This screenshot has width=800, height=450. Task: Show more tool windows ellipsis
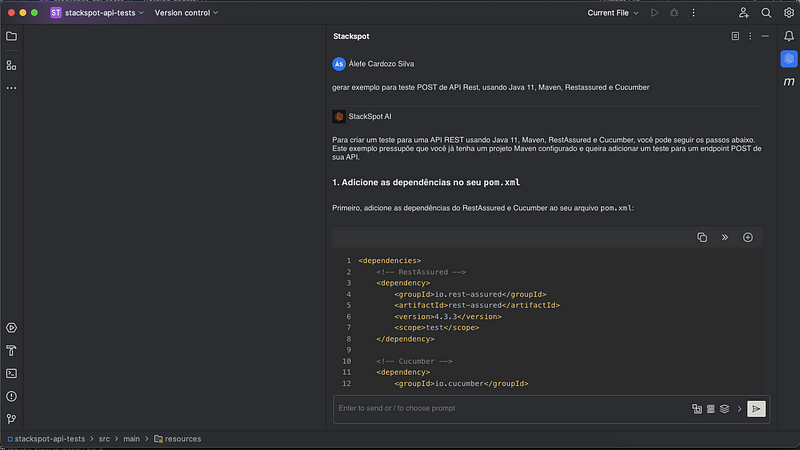[11, 88]
